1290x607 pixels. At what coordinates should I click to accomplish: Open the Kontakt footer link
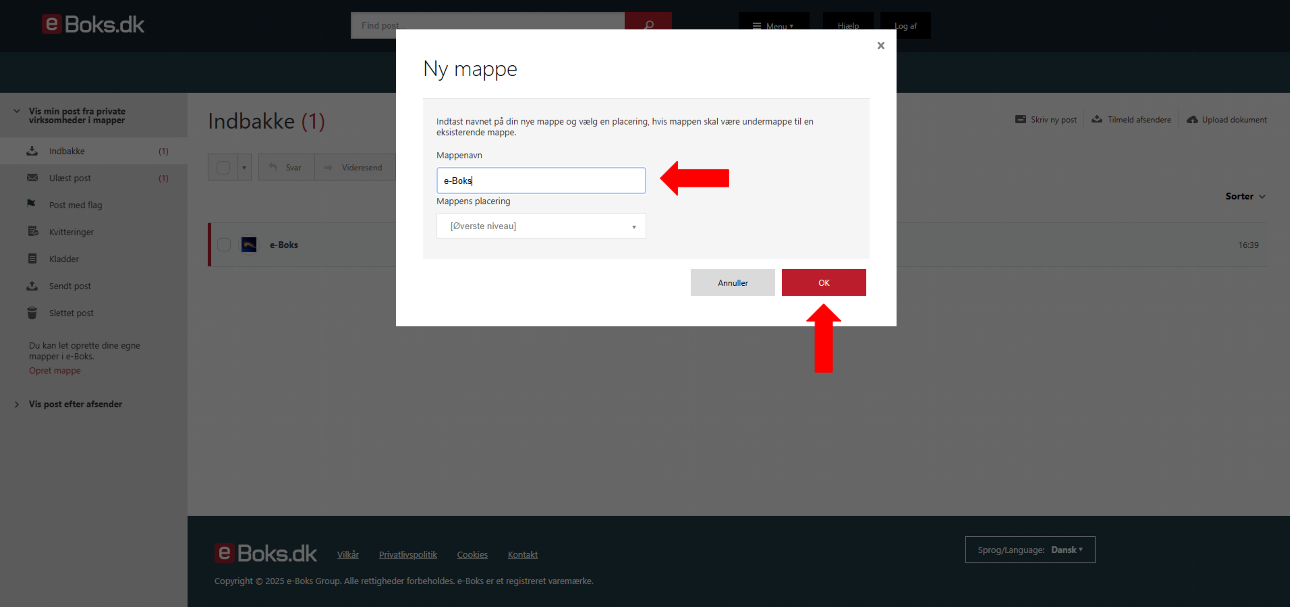coord(523,555)
